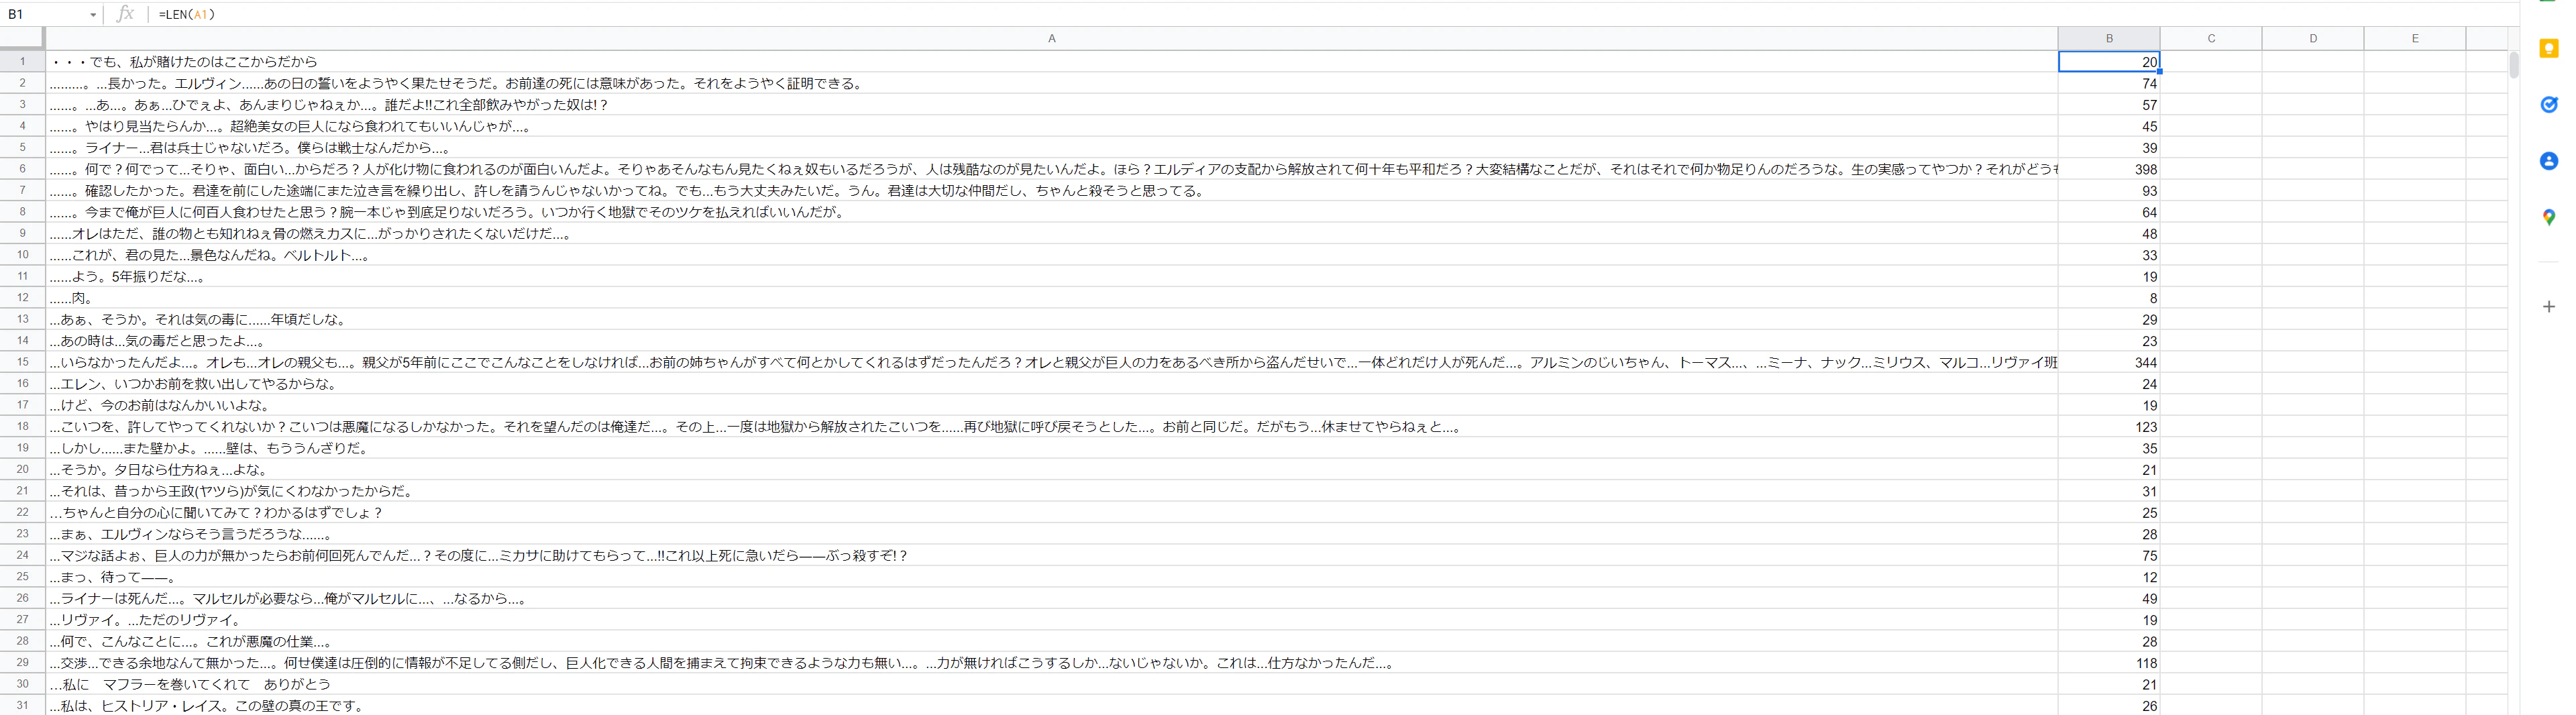The image size is (2576, 715).
Task: Select the cell starting ......。ライナー...君は兵士
Action: click(1052, 147)
